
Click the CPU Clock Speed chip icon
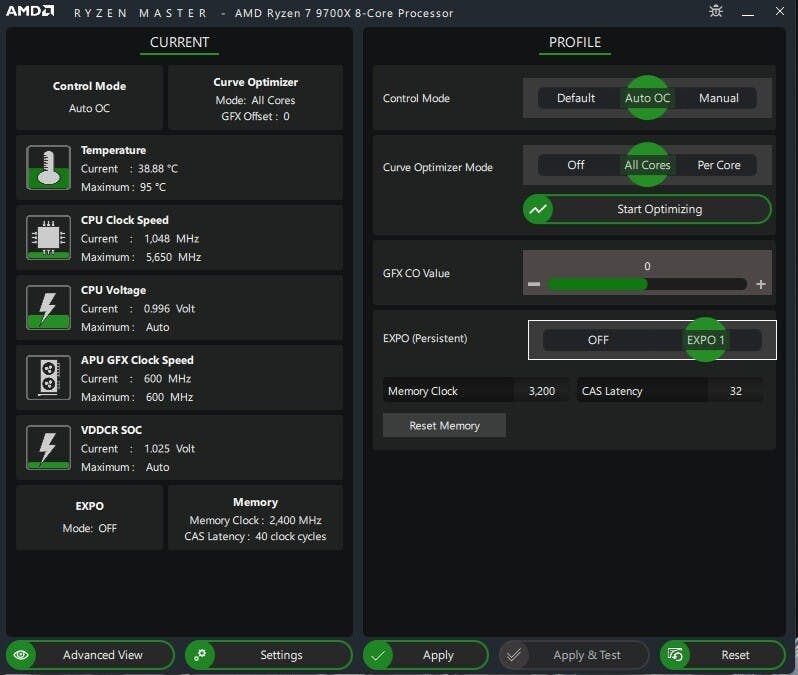(x=48, y=237)
